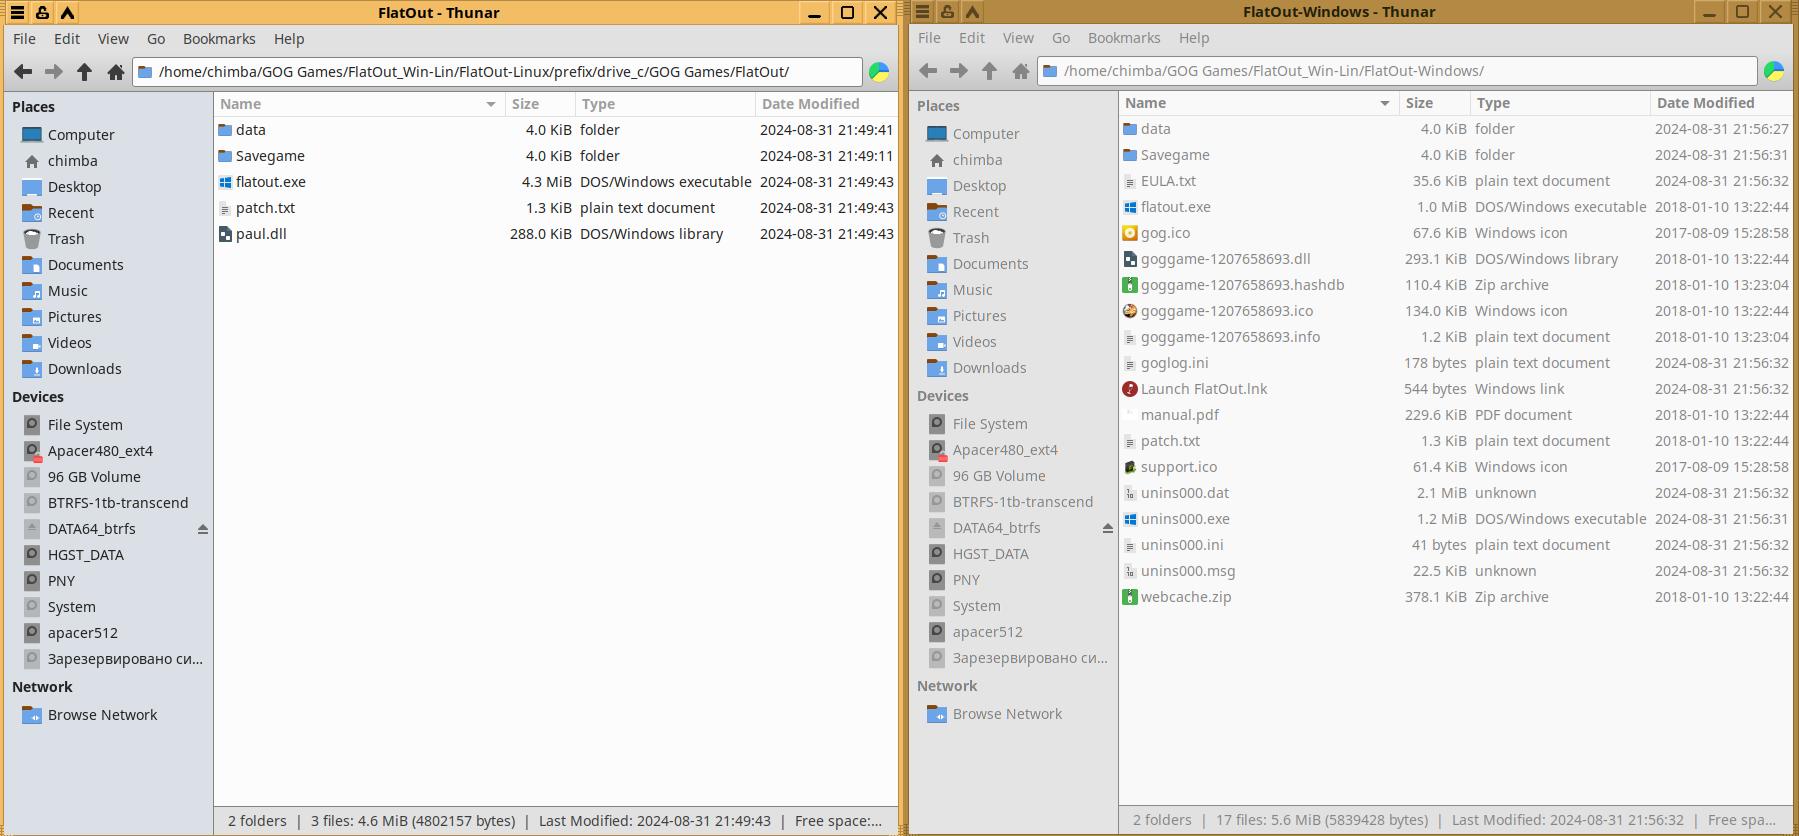
Task: Click Computer icon in right window sidebar
Action: (x=937, y=134)
